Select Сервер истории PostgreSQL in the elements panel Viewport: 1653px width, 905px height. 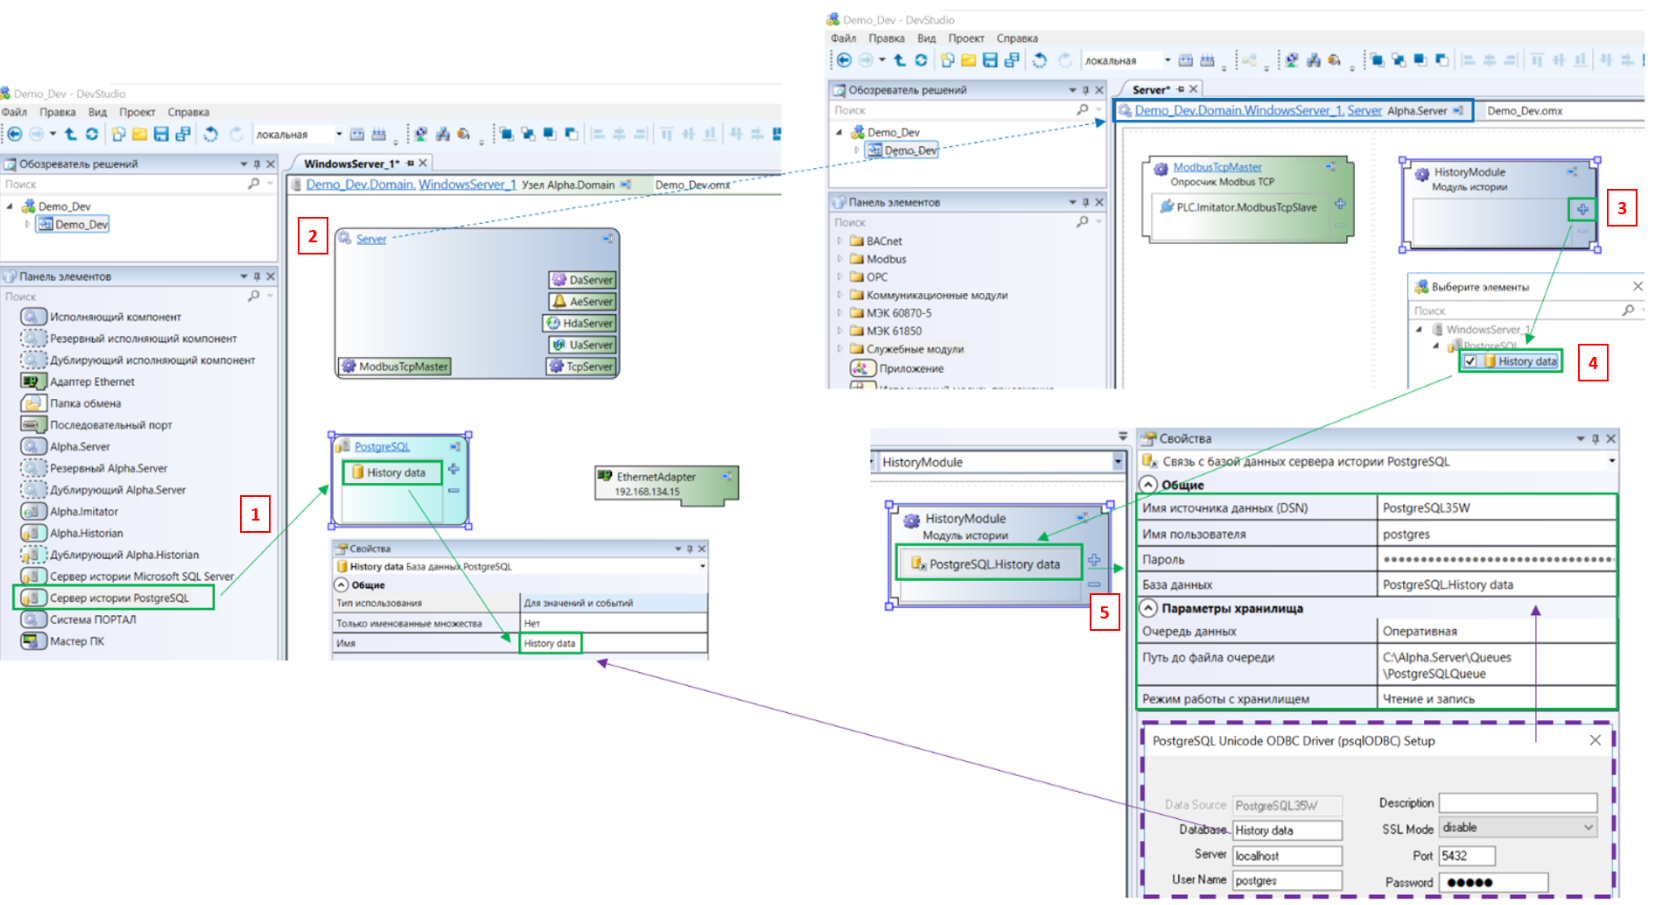(x=114, y=598)
